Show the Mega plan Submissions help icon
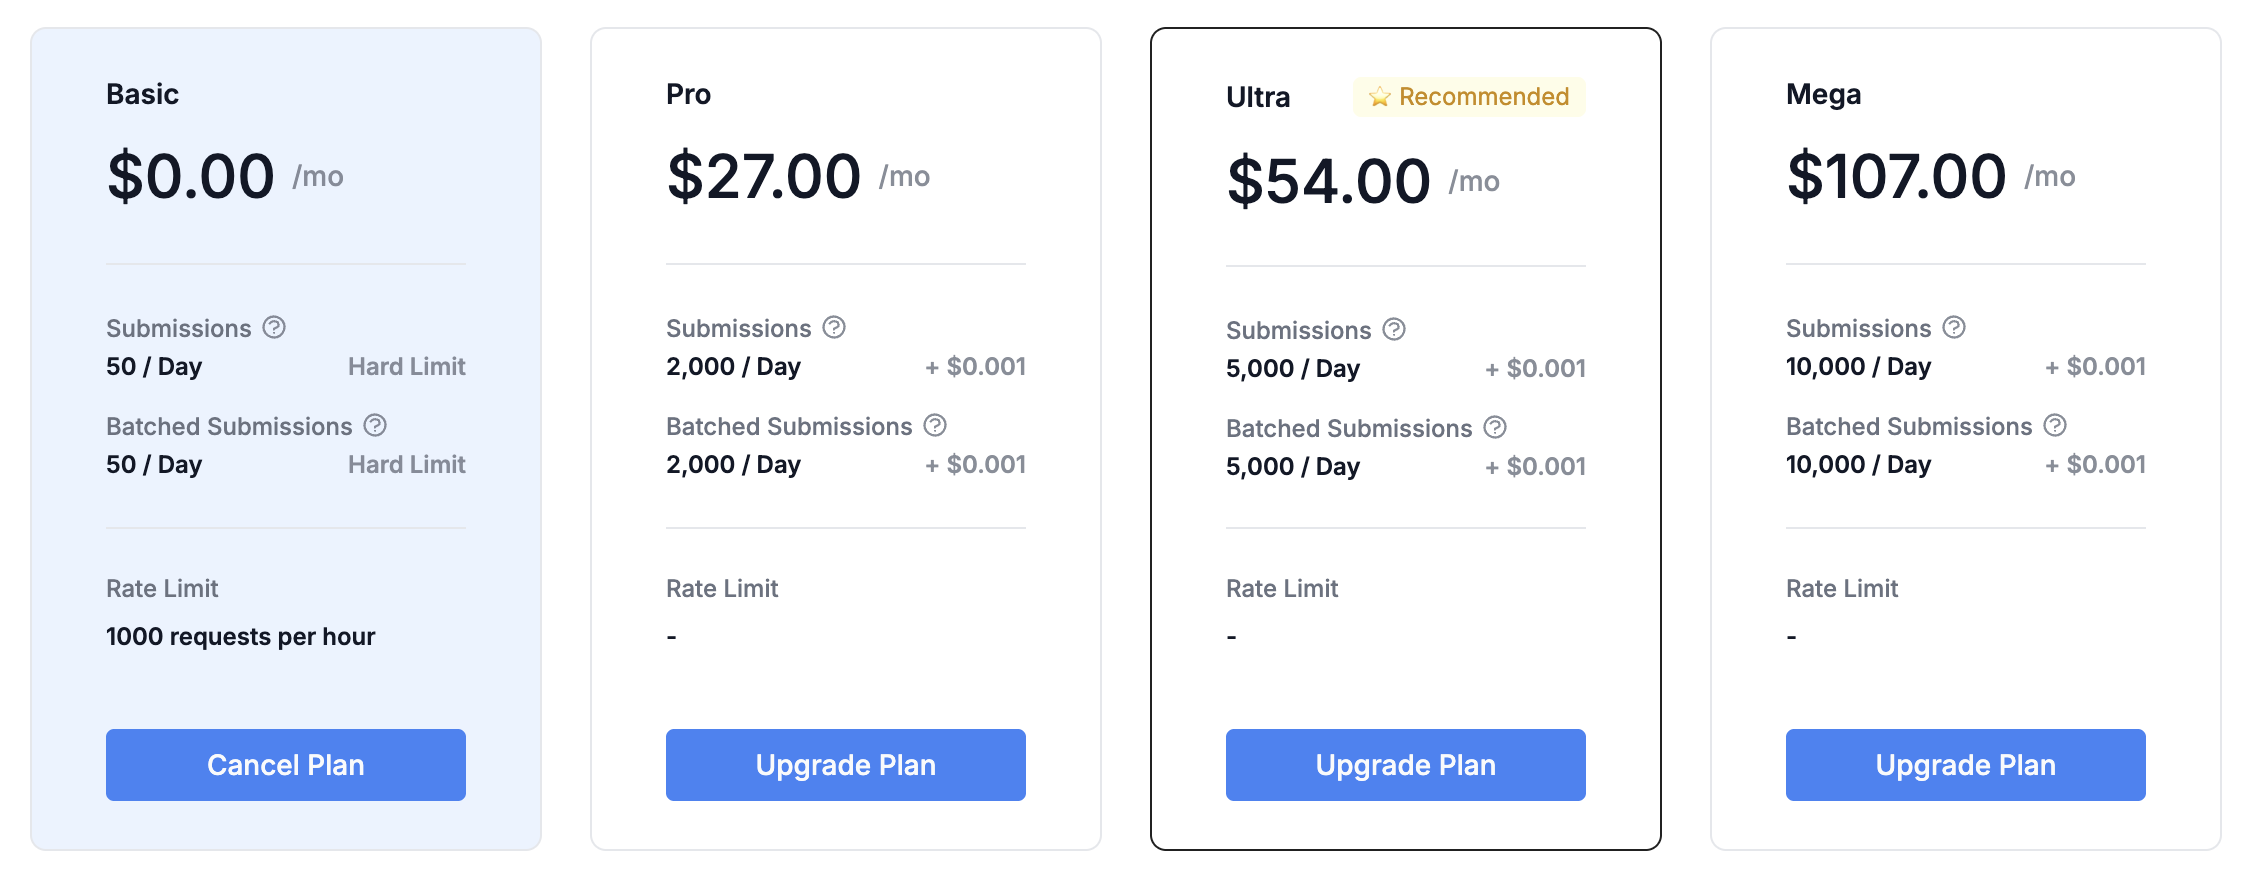This screenshot has width=2250, height=890. tap(1954, 327)
